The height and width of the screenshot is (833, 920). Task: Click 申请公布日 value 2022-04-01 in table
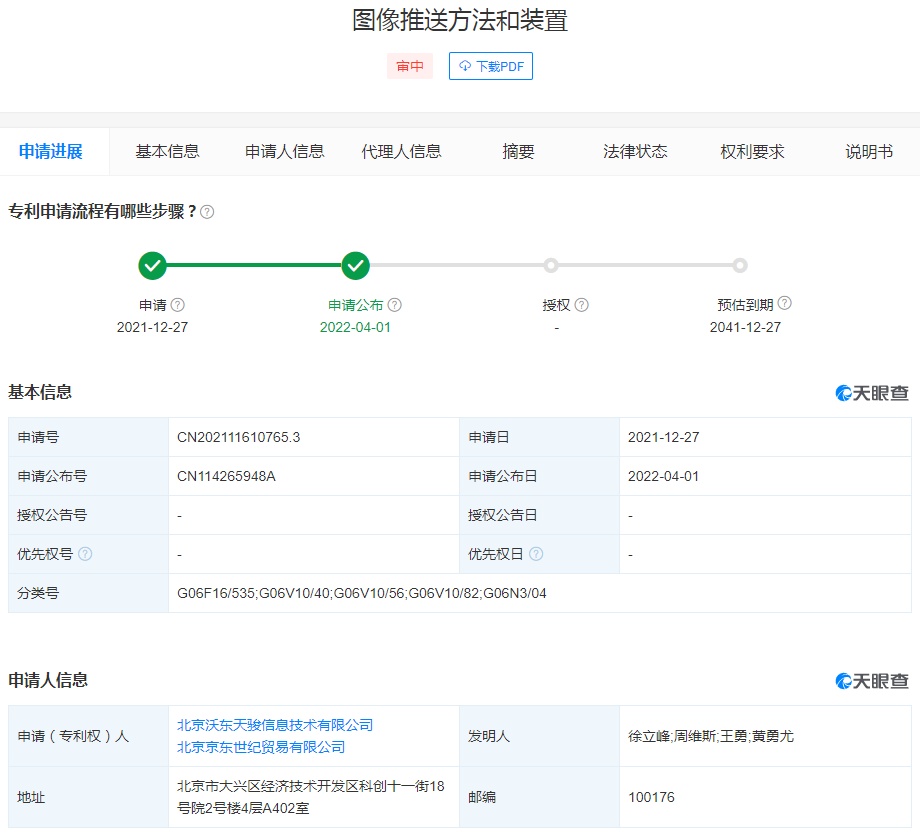coord(664,476)
